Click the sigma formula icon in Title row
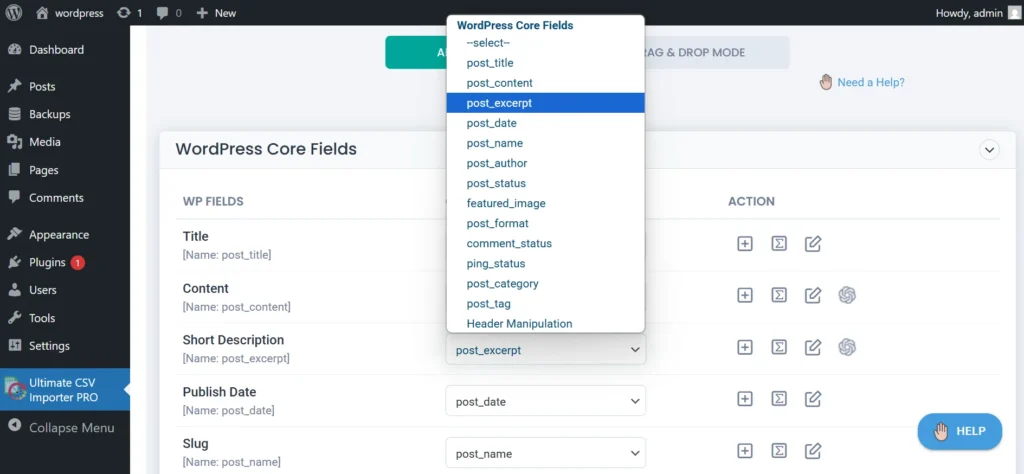1024x474 pixels. pyautogui.click(x=779, y=243)
